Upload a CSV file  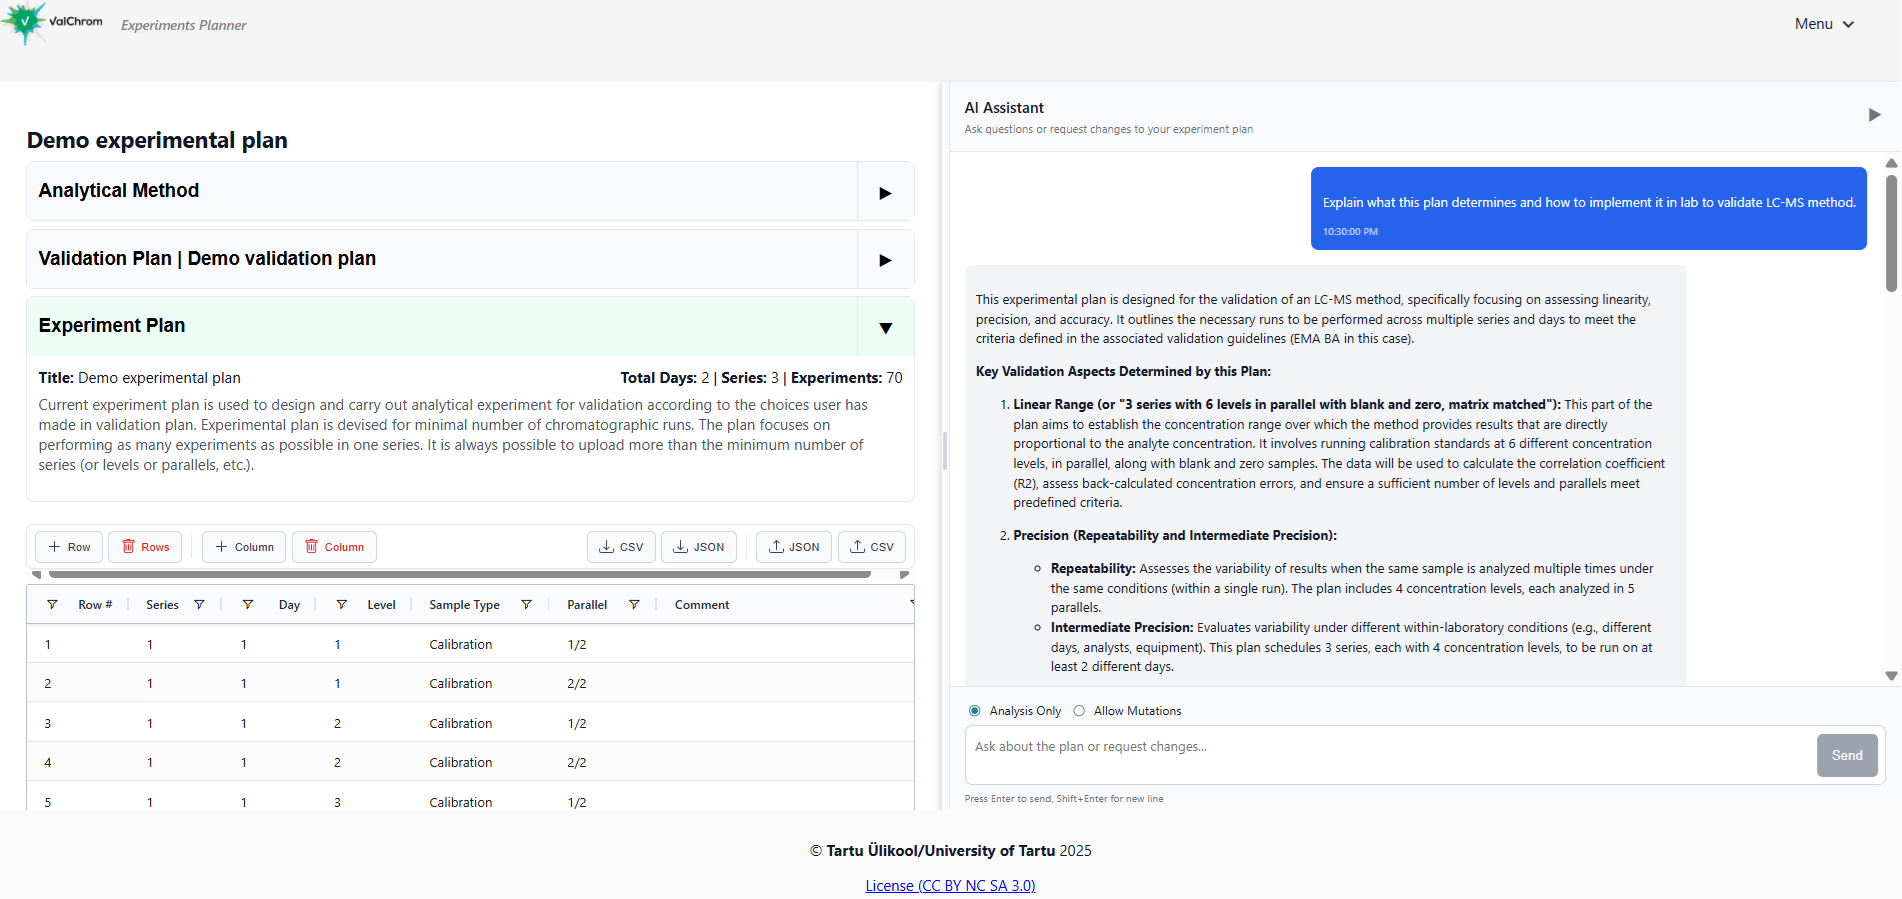(871, 547)
